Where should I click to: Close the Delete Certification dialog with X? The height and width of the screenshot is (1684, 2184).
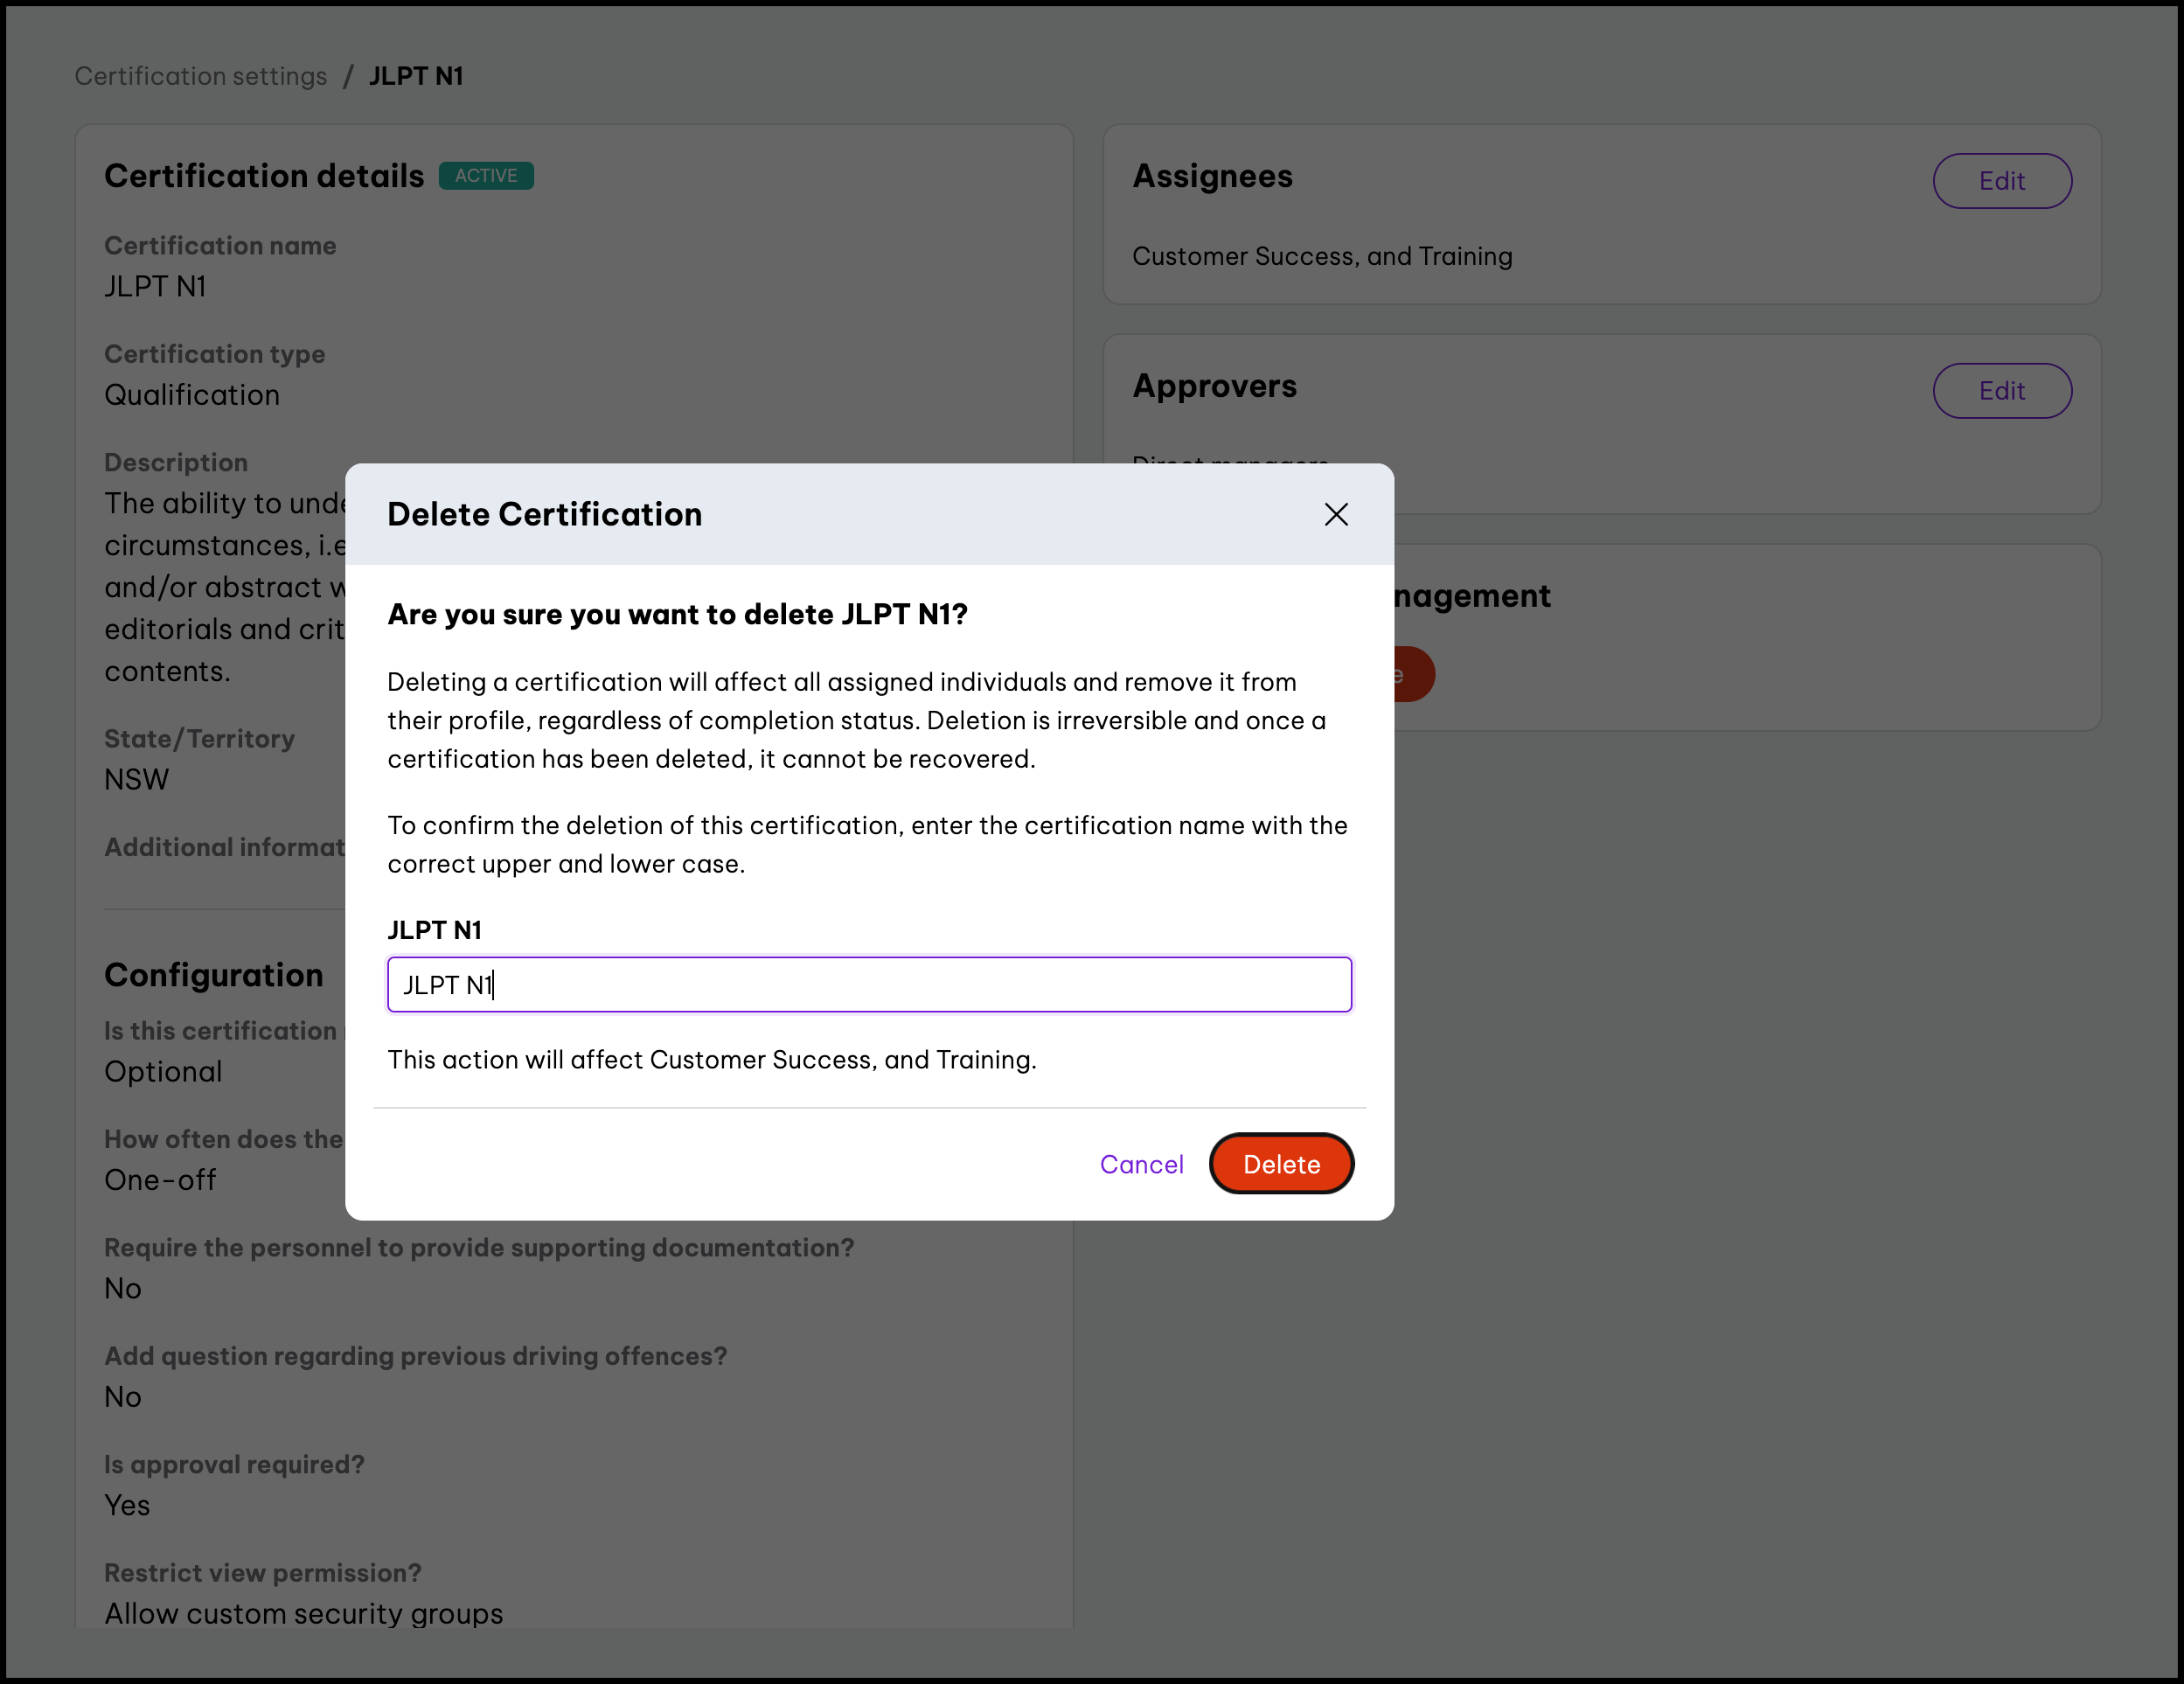point(1336,514)
